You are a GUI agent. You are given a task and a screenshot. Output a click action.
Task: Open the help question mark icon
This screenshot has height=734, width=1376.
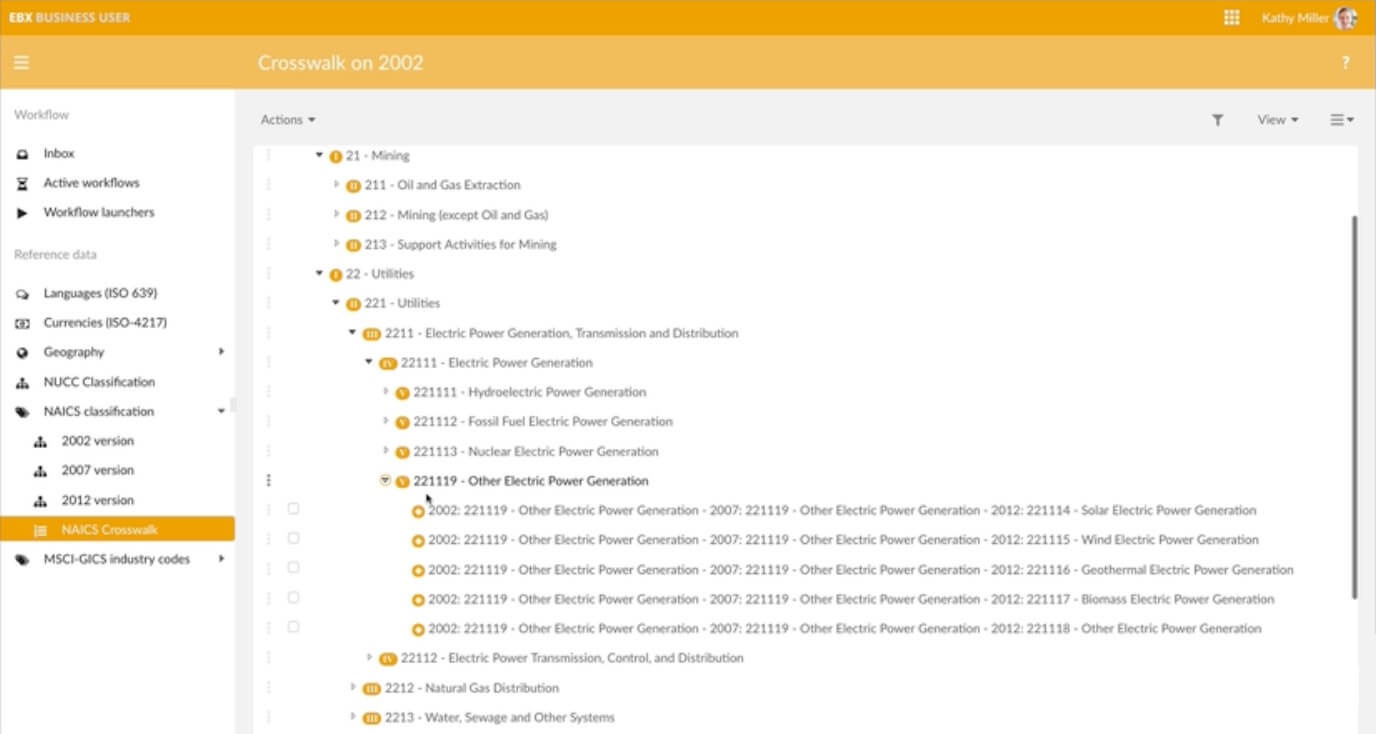[1345, 62]
